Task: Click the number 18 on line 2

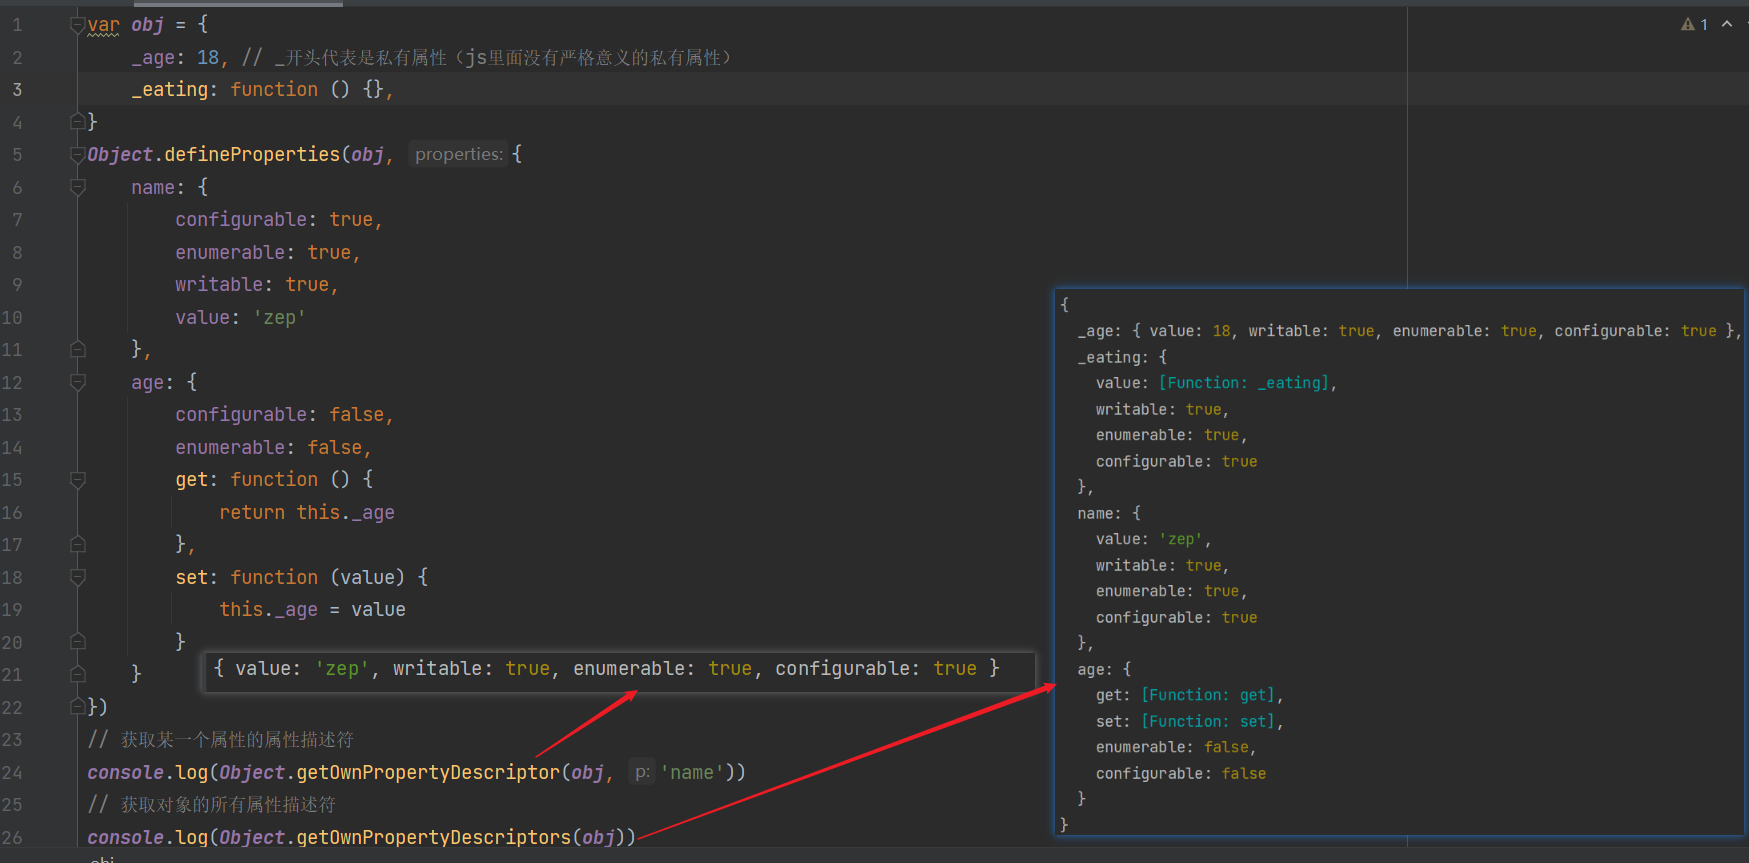Action: point(208,57)
